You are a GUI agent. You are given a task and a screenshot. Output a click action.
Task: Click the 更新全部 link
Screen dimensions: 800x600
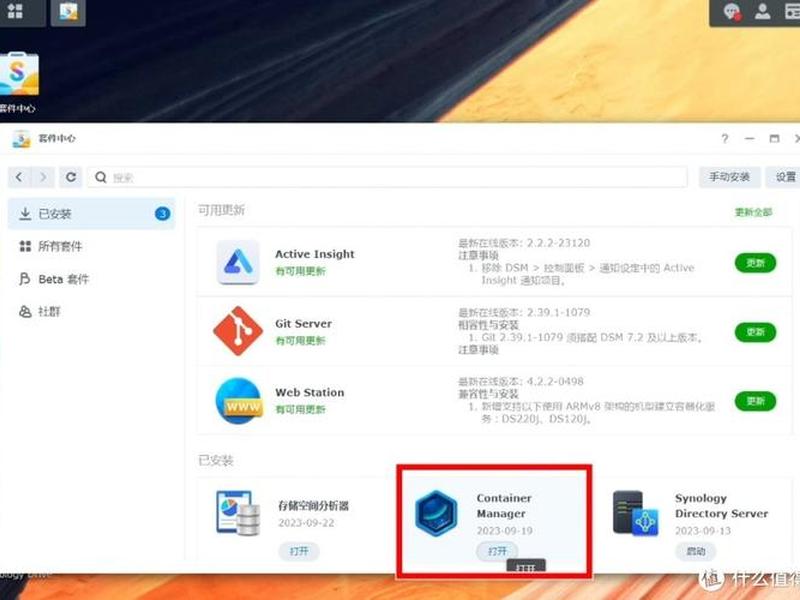(x=754, y=212)
